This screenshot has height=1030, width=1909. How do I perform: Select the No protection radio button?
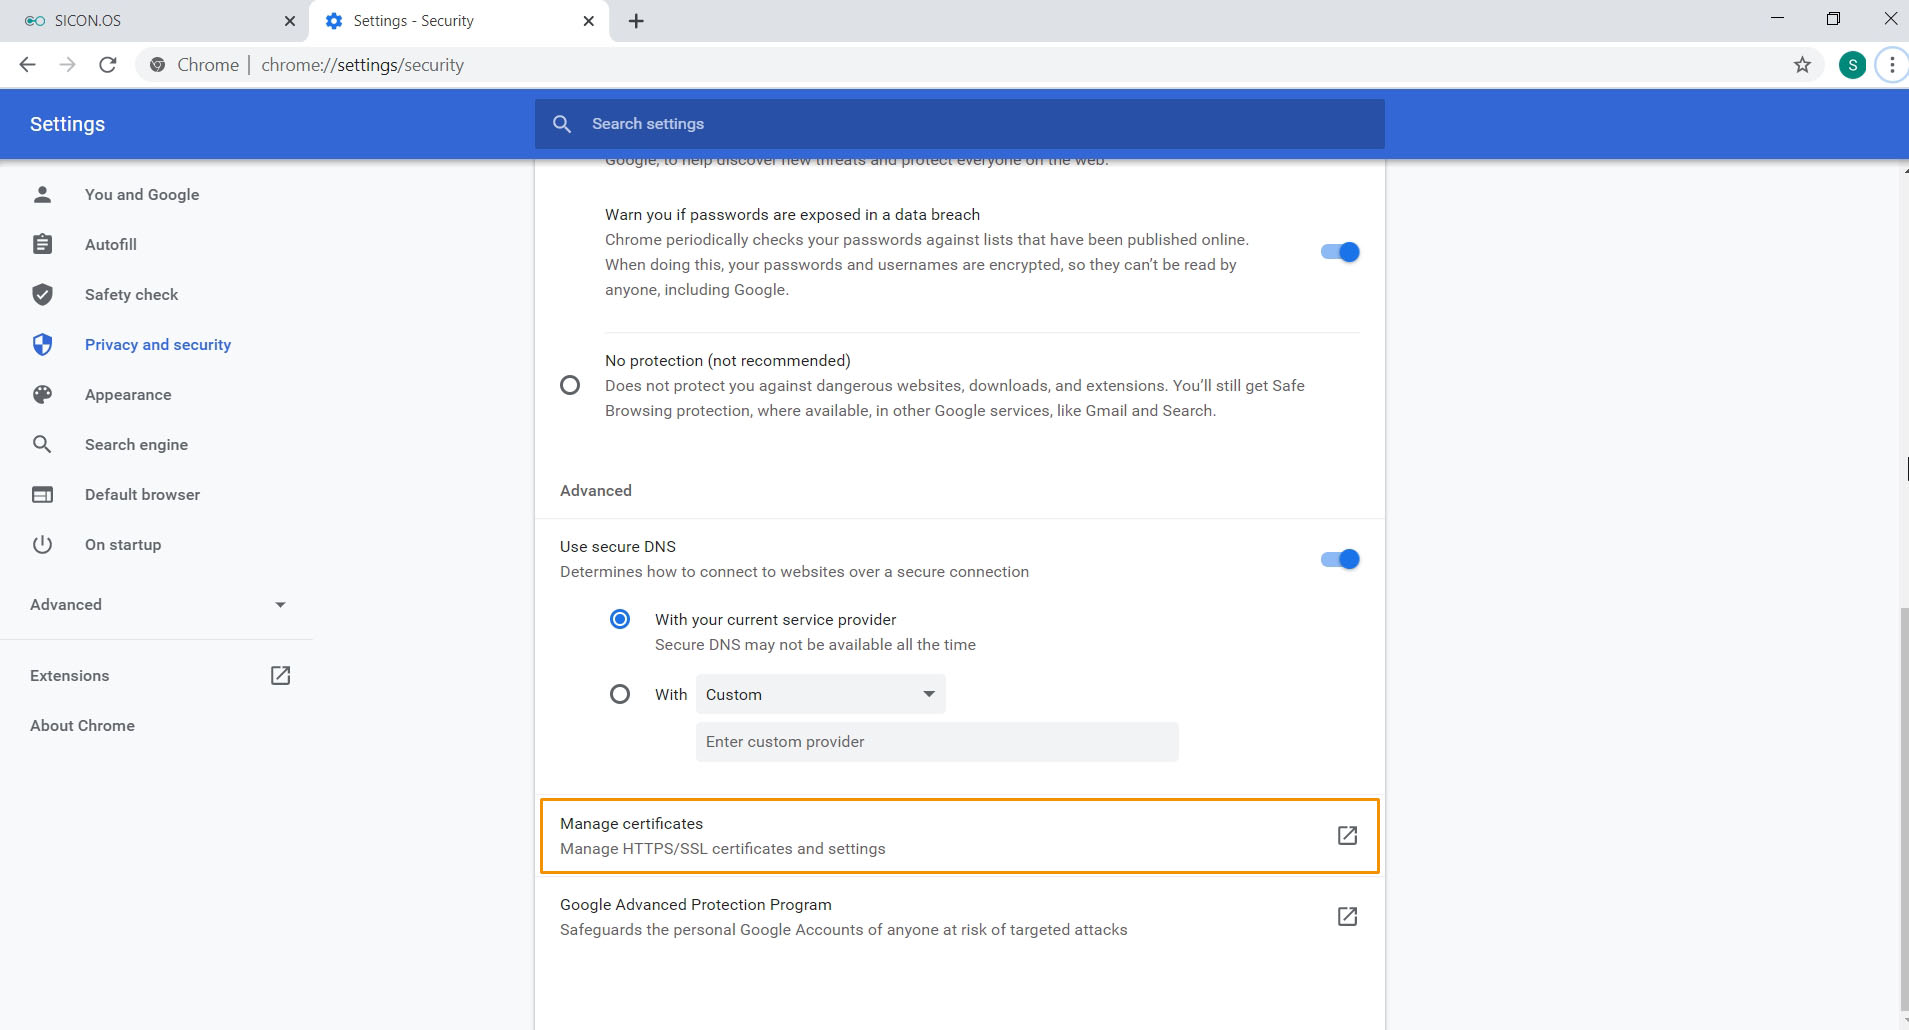coord(570,385)
